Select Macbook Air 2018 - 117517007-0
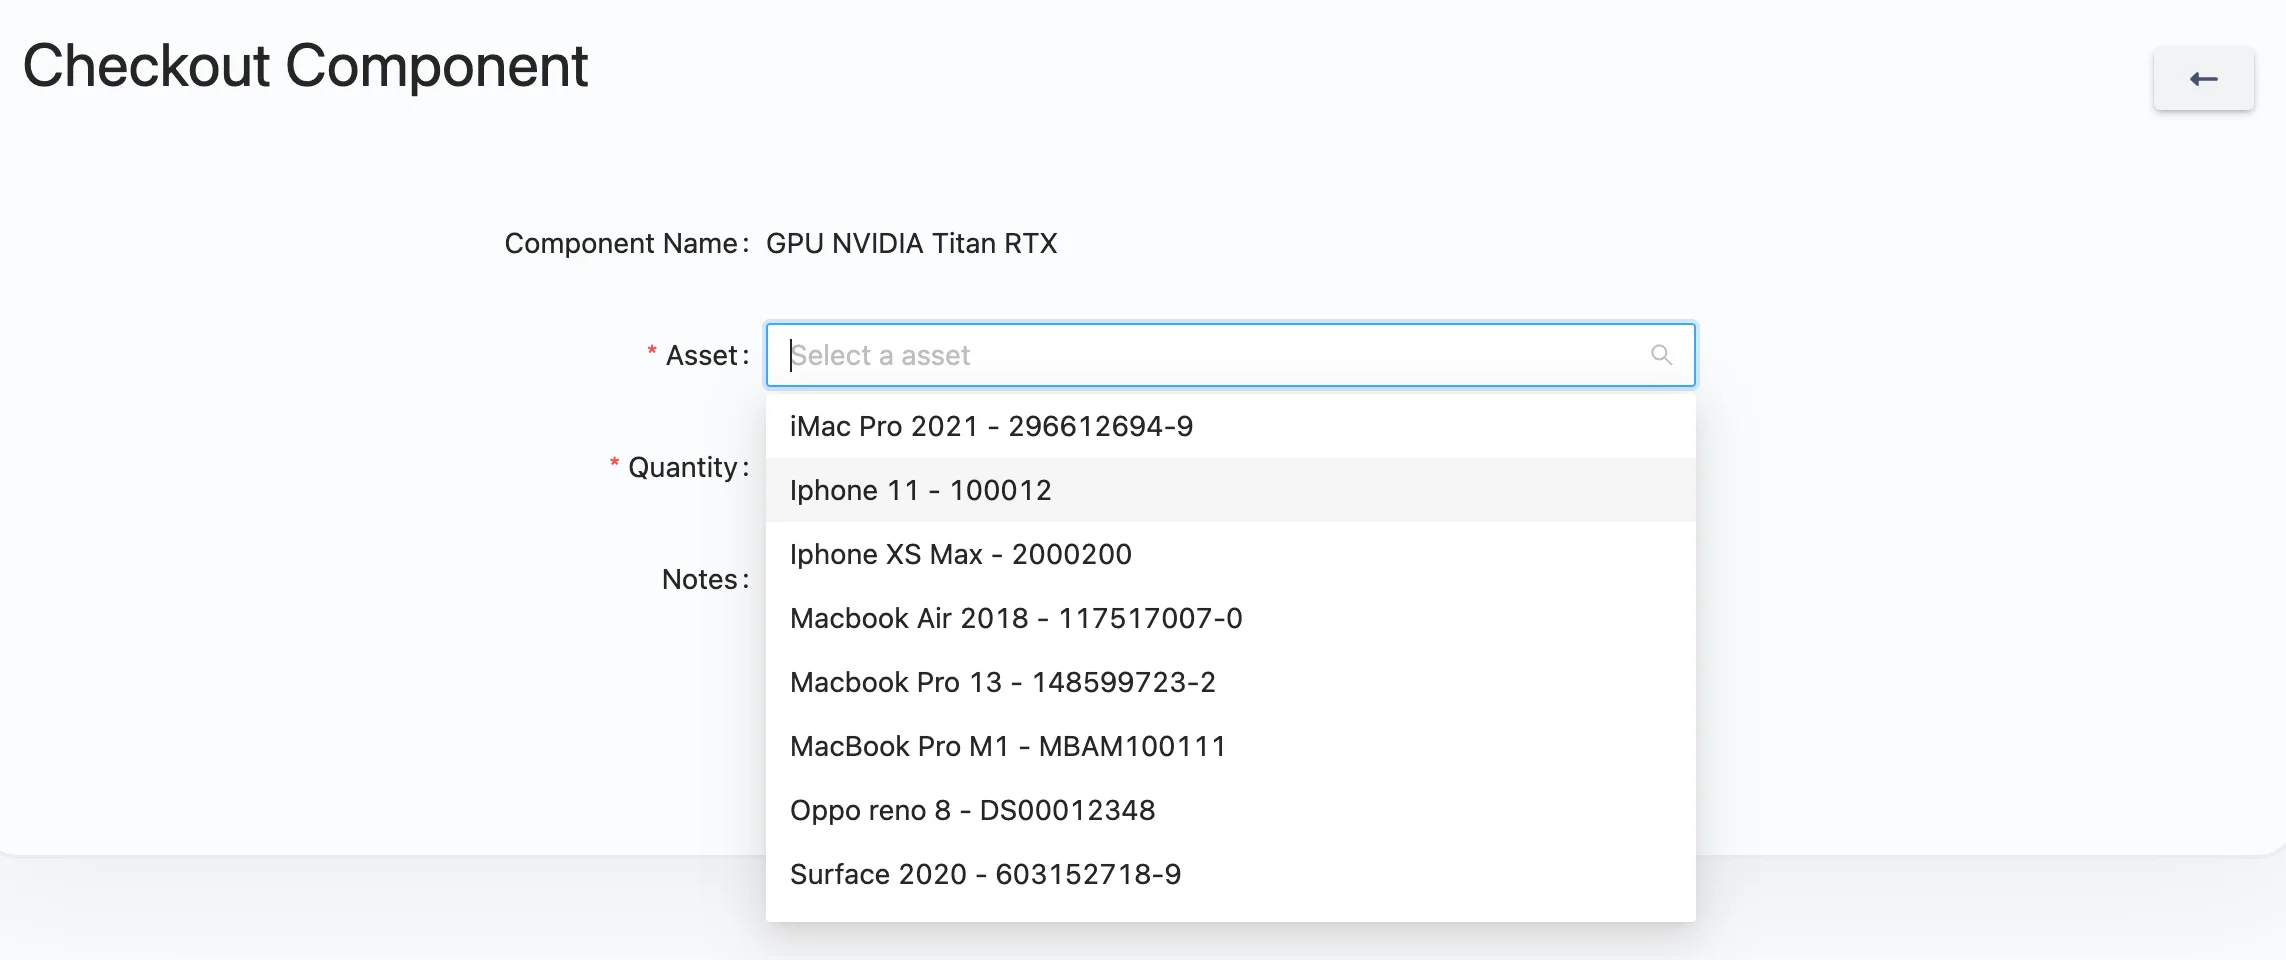This screenshot has height=960, width=2286. coord(1016,618)
